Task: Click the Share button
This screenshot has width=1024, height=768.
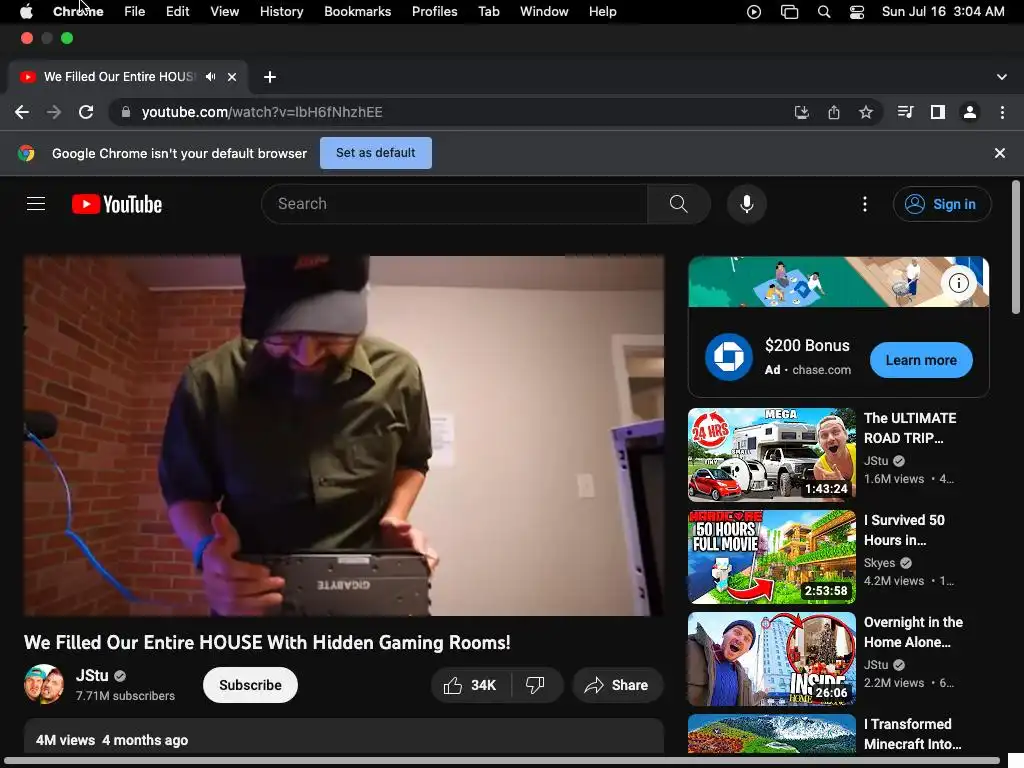Action: coord(617,685)
